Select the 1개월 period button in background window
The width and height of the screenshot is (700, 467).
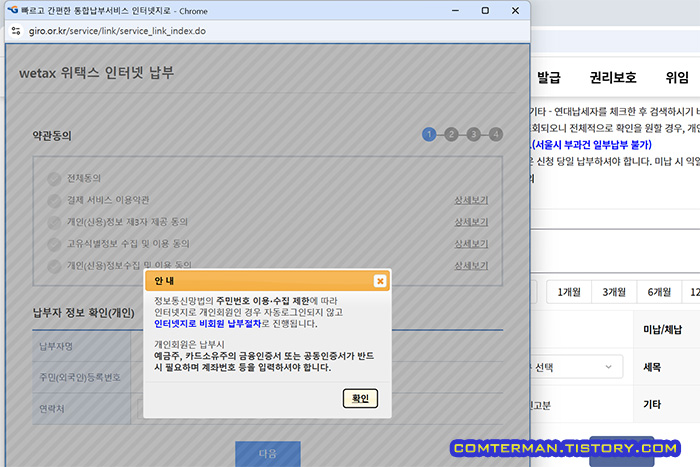(569, 292)
